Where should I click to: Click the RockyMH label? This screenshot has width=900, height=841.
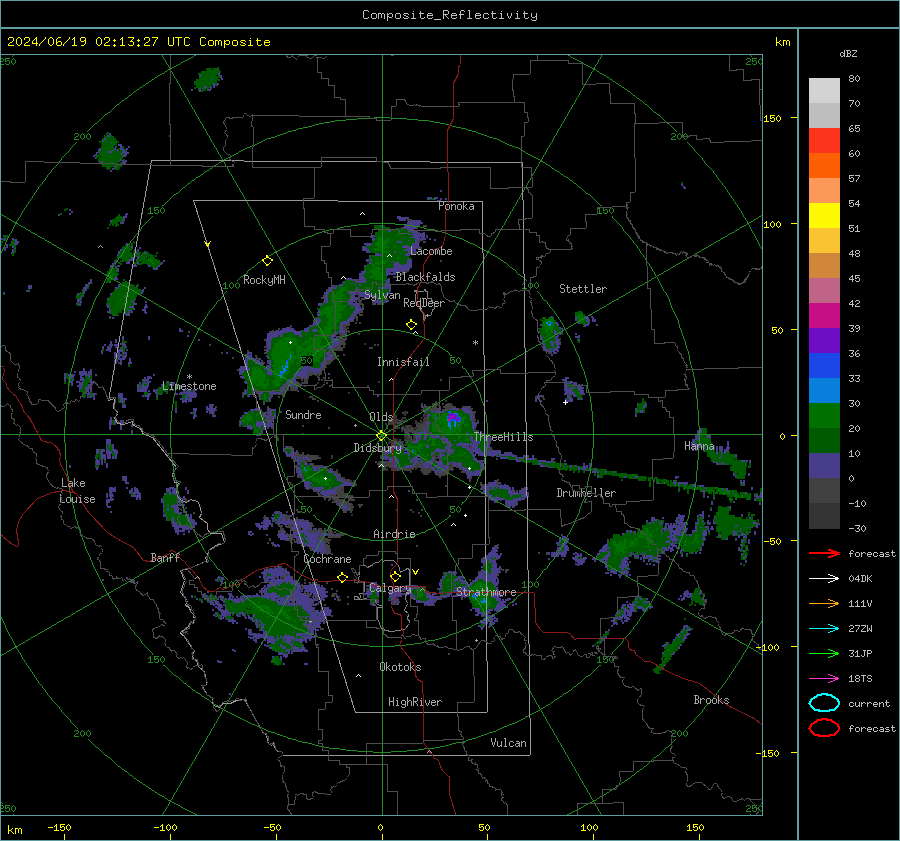click(264, 280)
